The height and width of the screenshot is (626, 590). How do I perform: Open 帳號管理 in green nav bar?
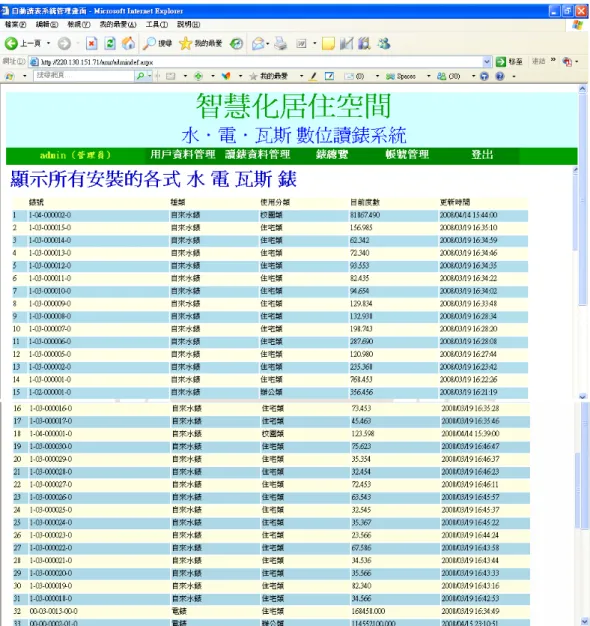(x=407, y=155)
